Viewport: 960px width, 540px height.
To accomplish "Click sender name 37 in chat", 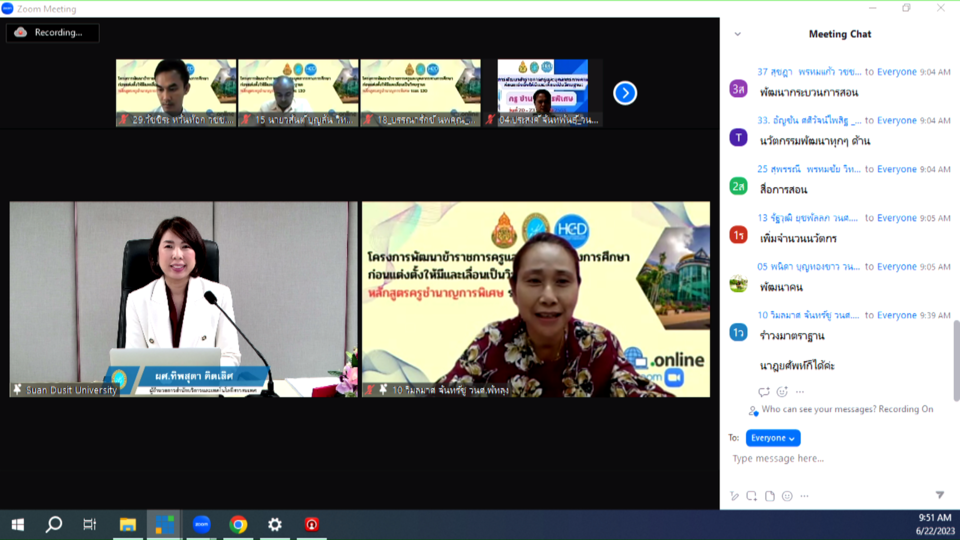I will click(x=809, y=72).
